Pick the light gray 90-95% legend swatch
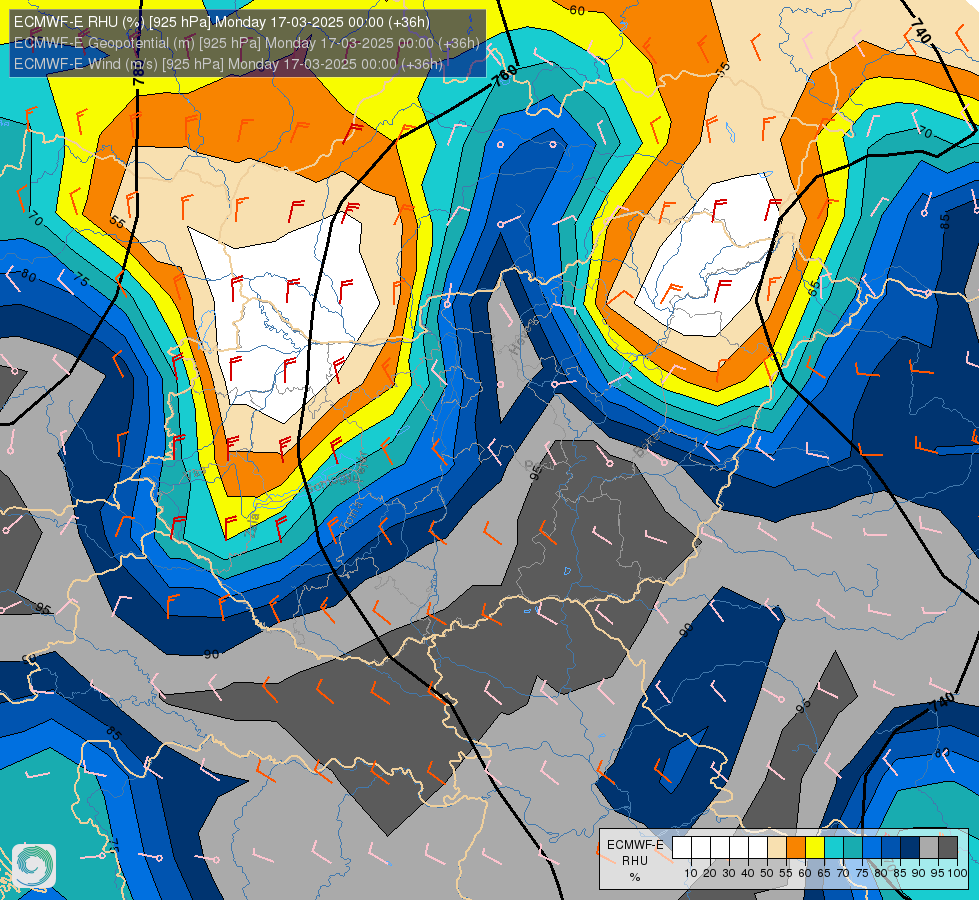The image size is (979, 900). pyautogui.click(x=929, y=848)
